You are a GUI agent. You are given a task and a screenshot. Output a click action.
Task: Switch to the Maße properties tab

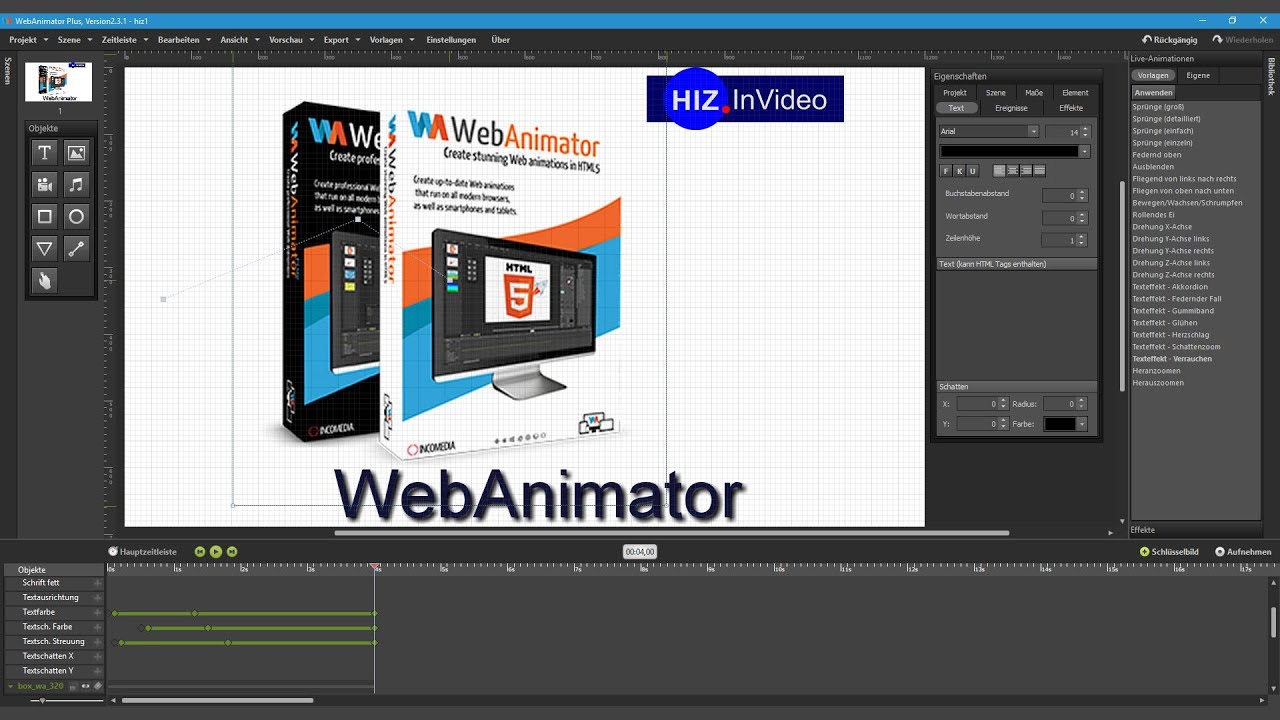(x=1034, y=93)
